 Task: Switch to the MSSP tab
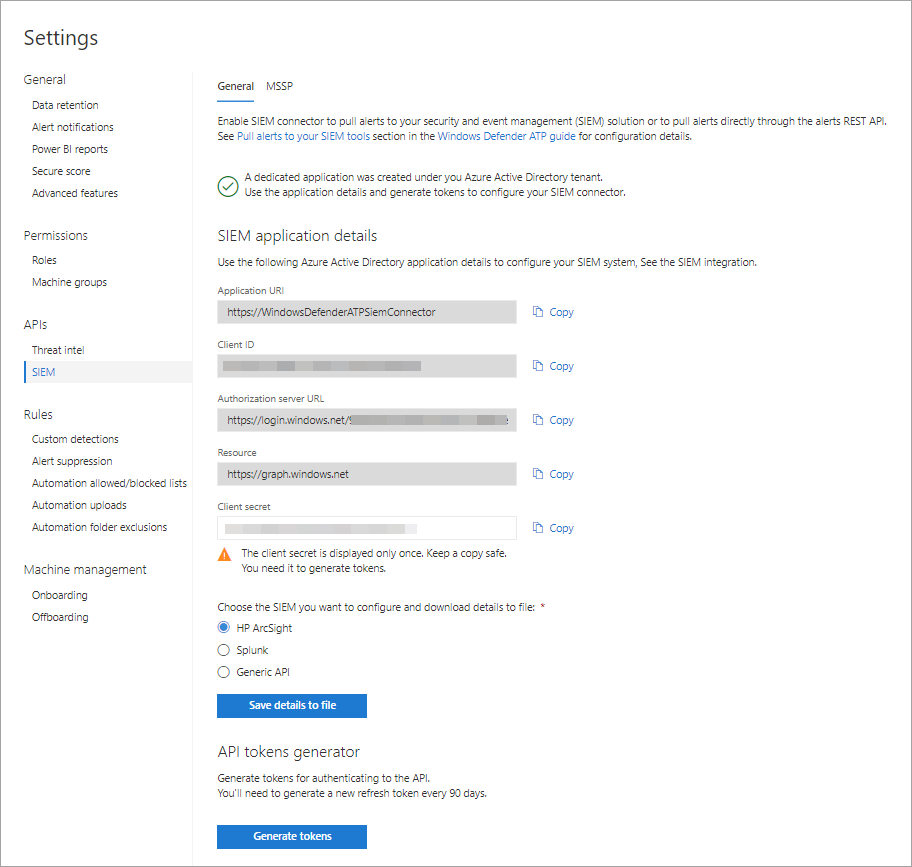click(x=279, y=86)
